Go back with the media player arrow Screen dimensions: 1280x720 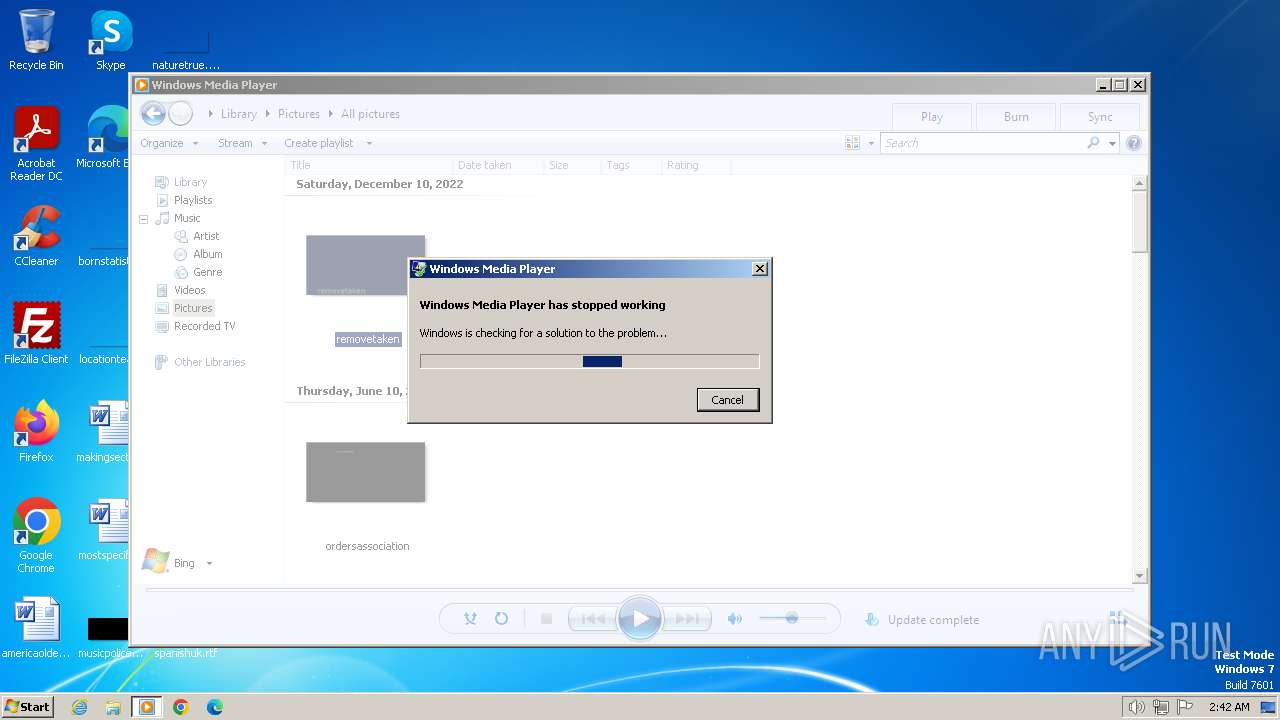point(153,113)
